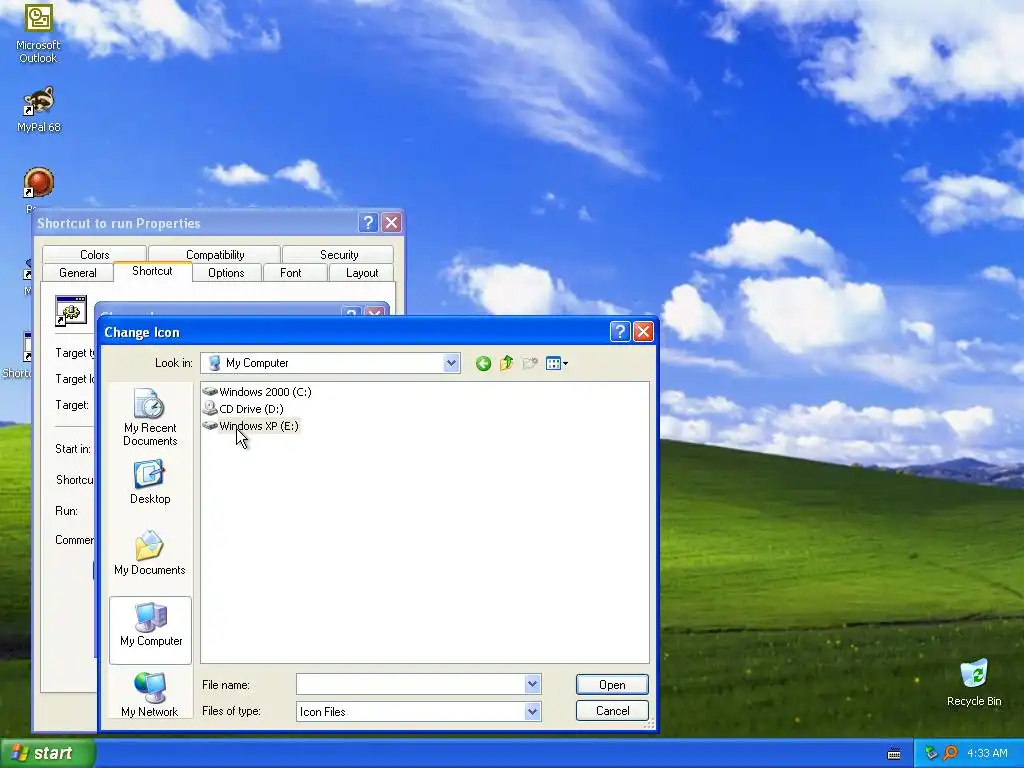The width and height of the screenshot is (1024, 768).
Task: Open My Network places shortcut
Action: [150, 694]
